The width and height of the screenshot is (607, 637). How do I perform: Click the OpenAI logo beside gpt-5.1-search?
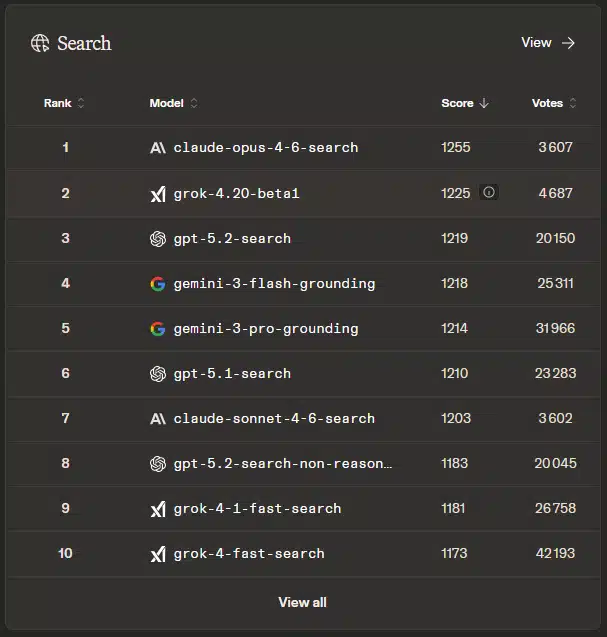click(x=157, y=374)
